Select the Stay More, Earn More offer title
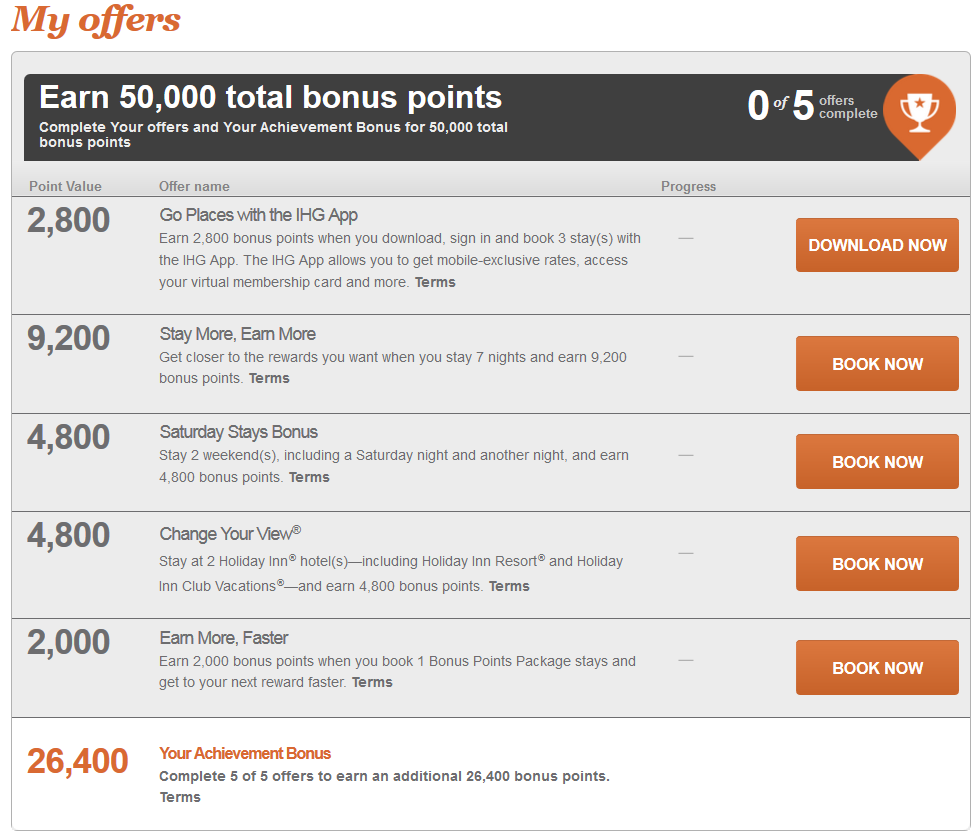This screenshot has height=838, width=977. point(237,334)
